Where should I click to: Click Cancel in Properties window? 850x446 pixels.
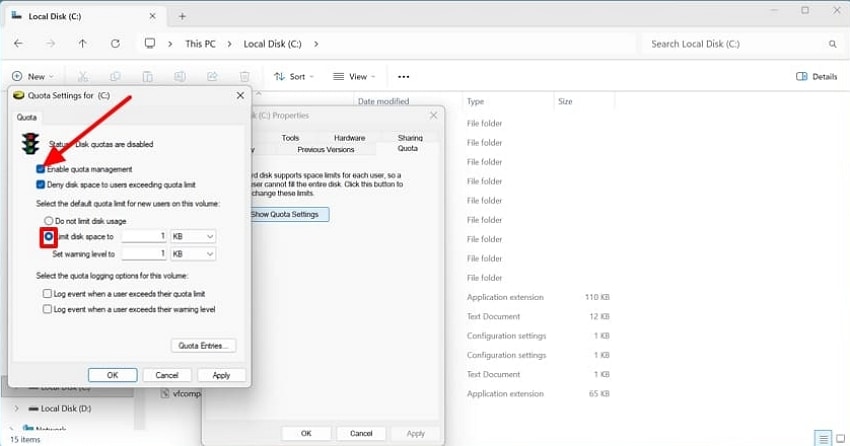(361, 434)
